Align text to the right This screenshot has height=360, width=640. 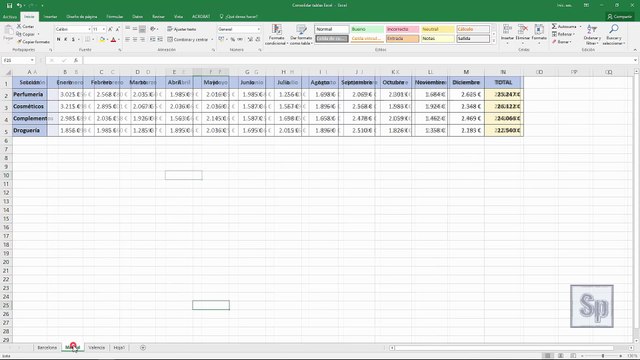coord(142,40)
